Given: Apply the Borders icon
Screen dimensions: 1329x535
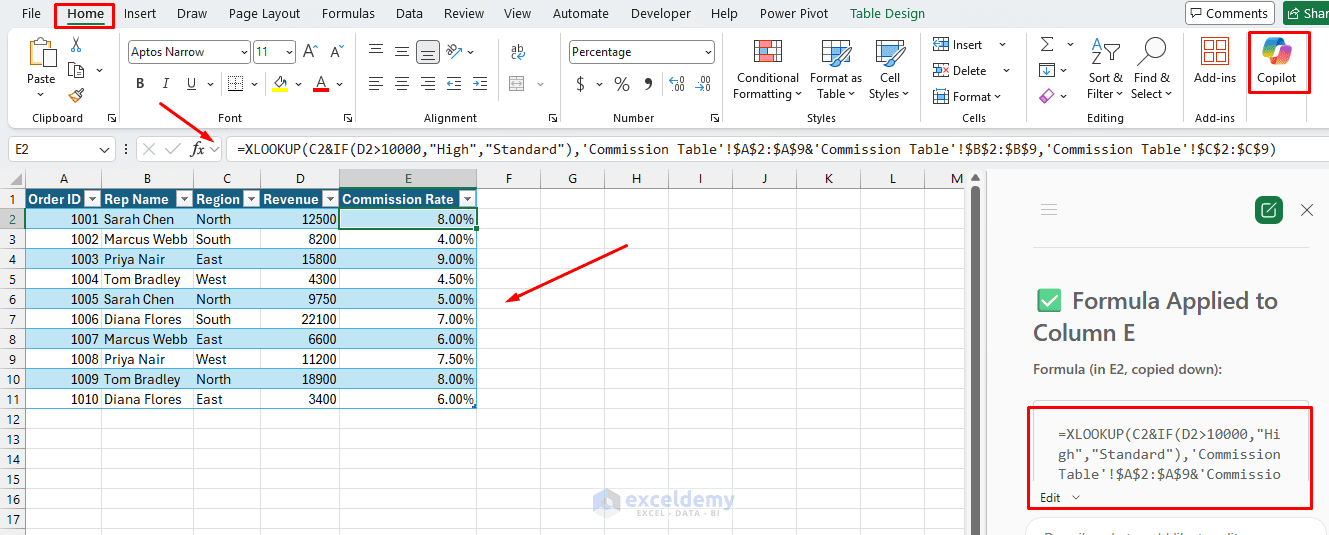Looking at the screenshot, I should click(x=234, y=84).
